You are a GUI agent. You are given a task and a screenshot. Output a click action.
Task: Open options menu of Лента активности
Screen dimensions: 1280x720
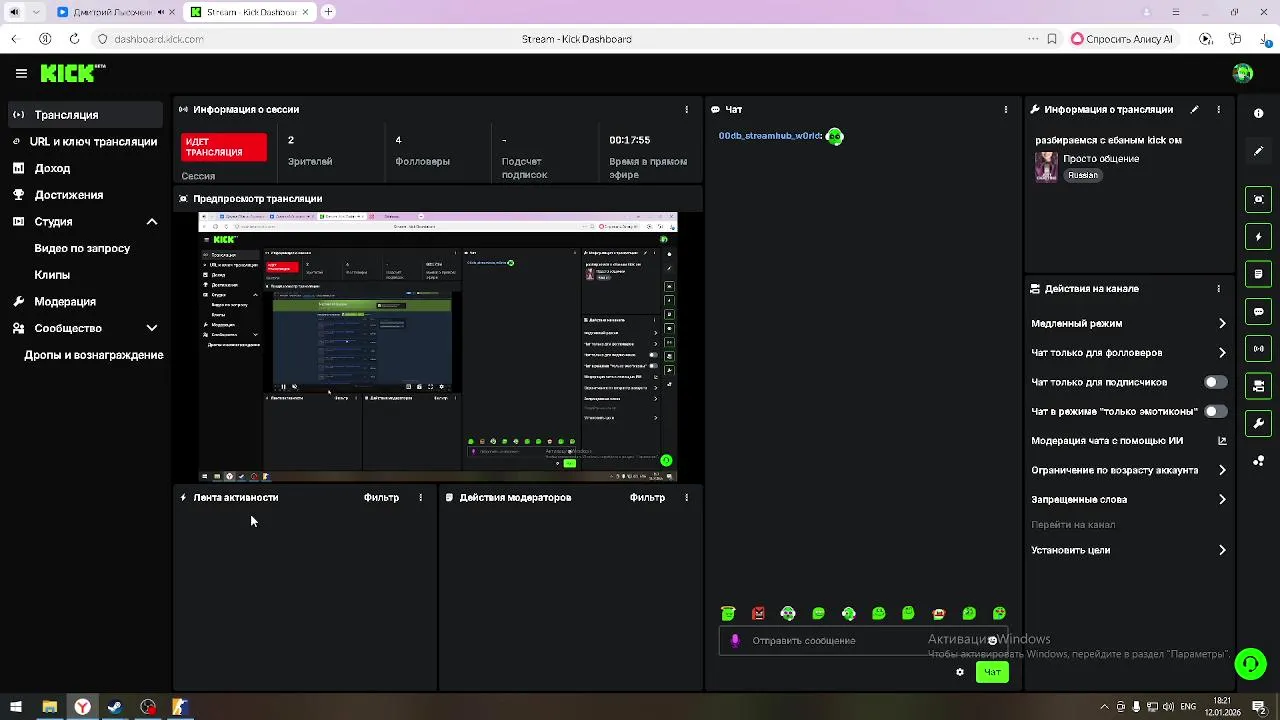420,497
